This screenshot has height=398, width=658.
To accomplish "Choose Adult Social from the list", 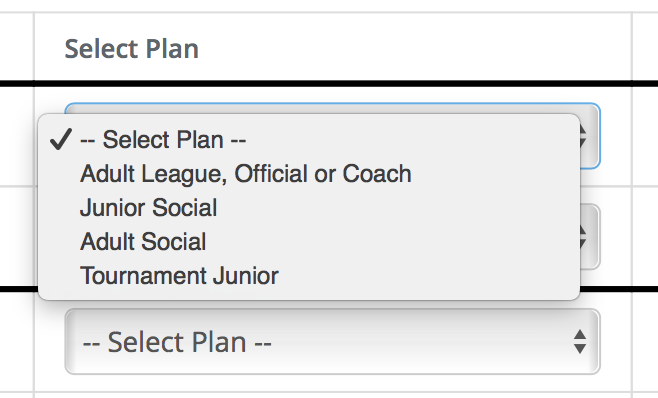I will (309, 242).
